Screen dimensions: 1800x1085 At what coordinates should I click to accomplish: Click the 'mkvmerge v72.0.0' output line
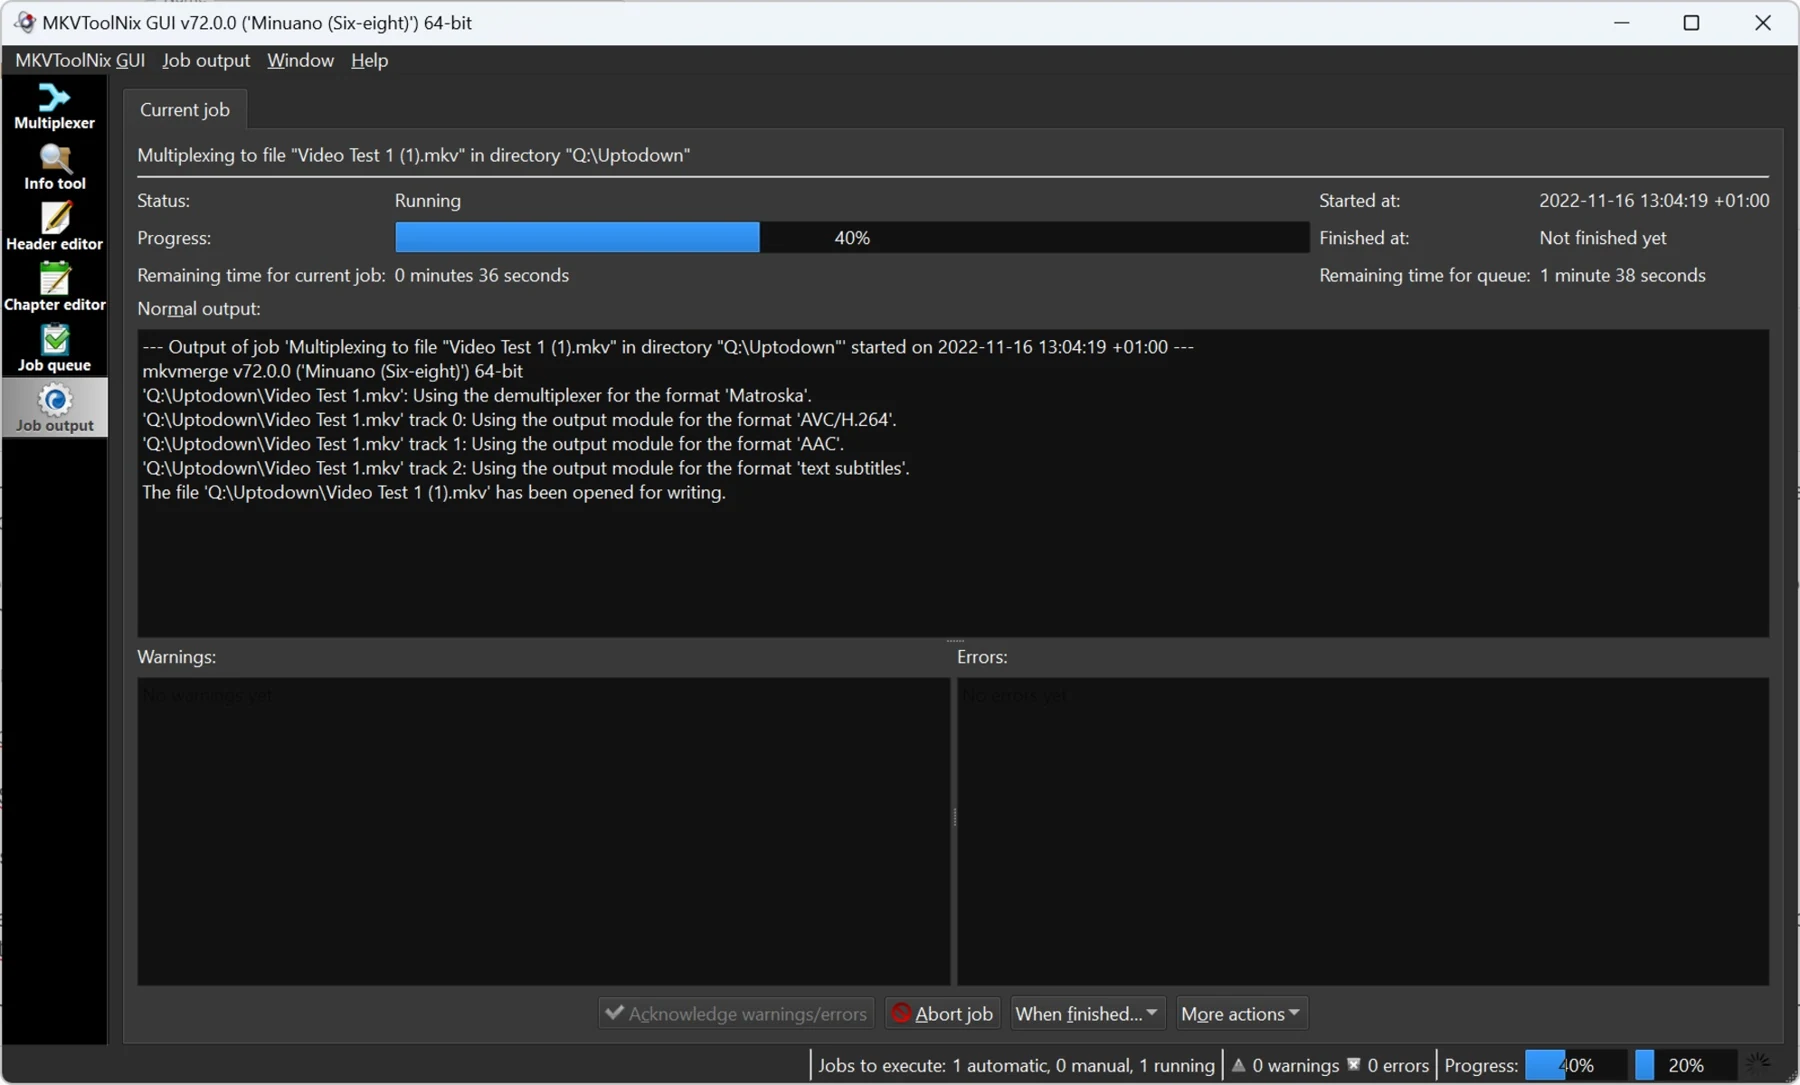332,371
